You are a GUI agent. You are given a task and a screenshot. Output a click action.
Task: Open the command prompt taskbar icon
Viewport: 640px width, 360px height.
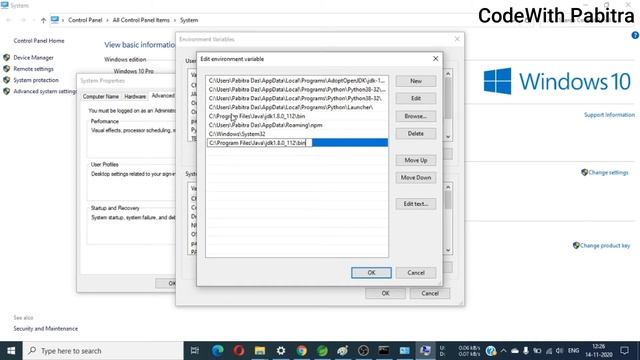click(x=384, y=351)
